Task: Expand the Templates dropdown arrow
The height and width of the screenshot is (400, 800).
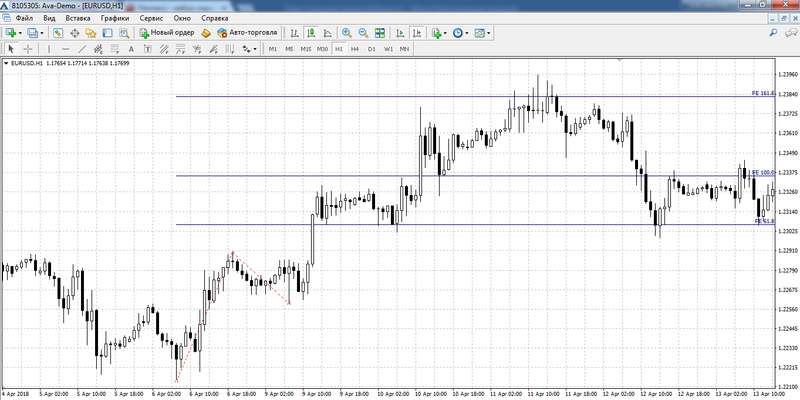Action: tap(489, 33)
